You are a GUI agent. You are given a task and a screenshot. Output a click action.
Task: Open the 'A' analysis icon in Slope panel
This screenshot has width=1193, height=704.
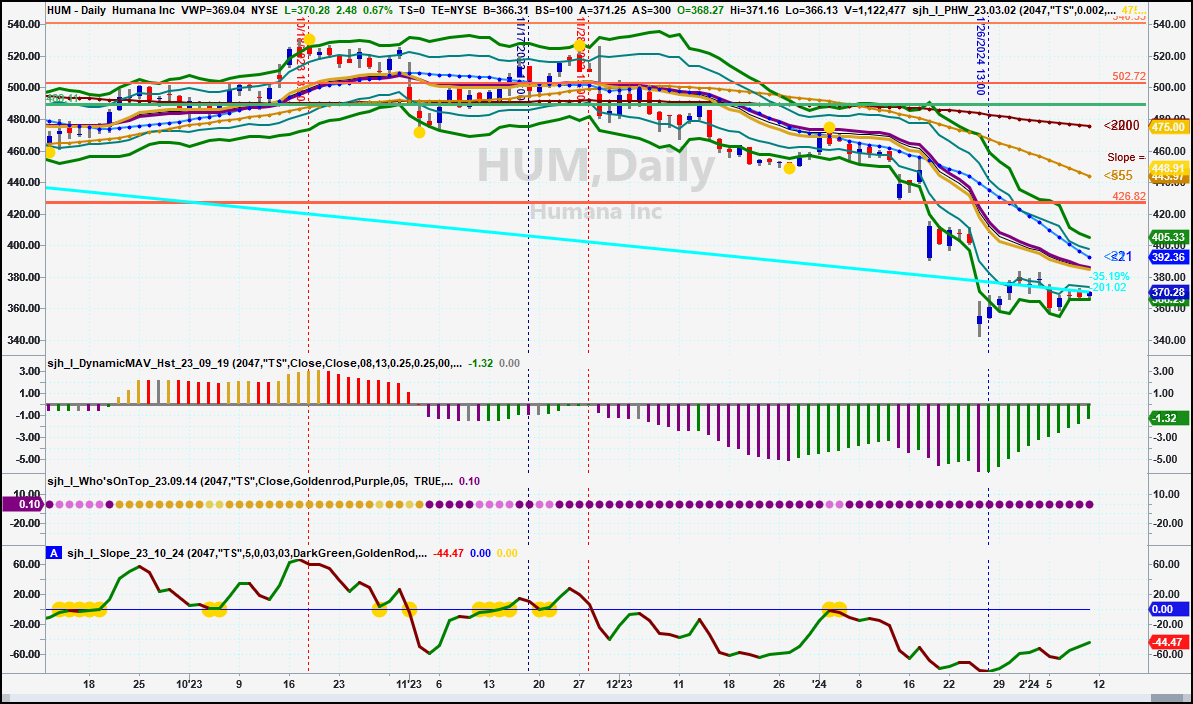(x=53, y=553)
